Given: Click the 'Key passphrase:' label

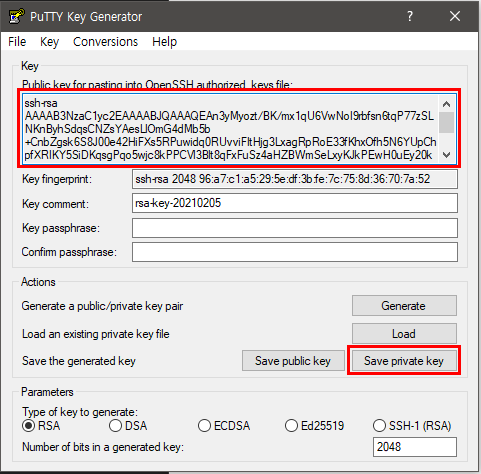Looking at the screenshot, I should [x=61, y=228].
